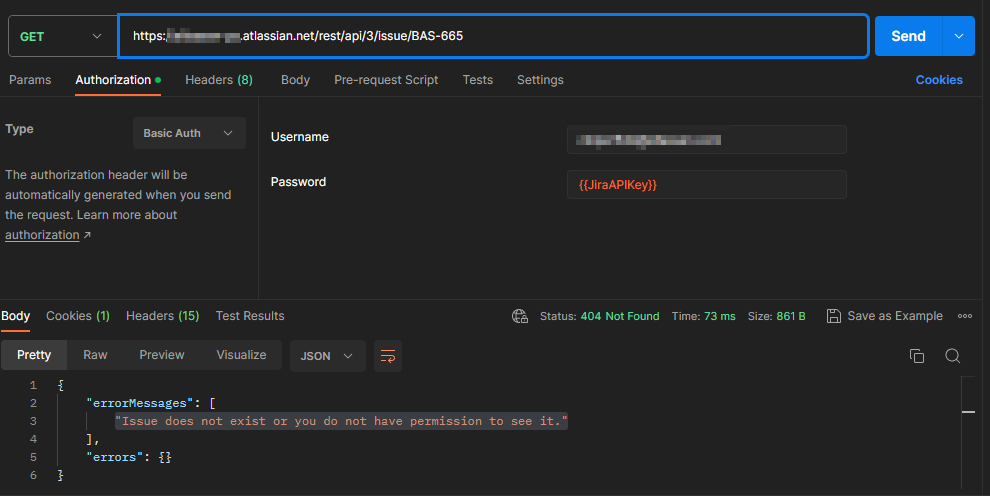Click the Username input field

(x=707, y=139)
